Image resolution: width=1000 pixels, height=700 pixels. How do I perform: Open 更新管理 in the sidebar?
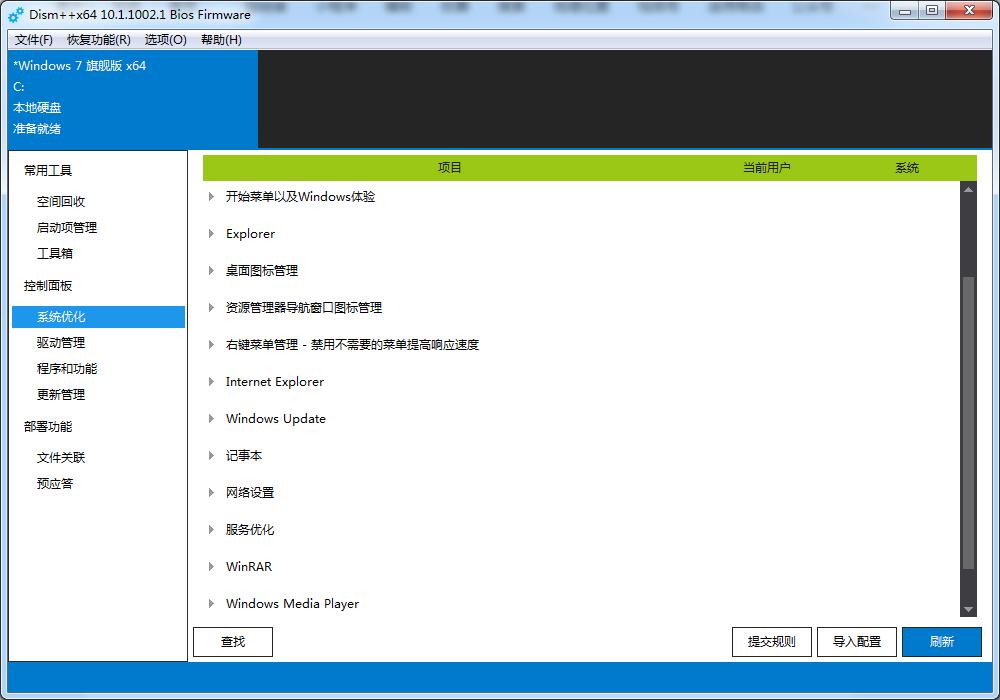61,395
